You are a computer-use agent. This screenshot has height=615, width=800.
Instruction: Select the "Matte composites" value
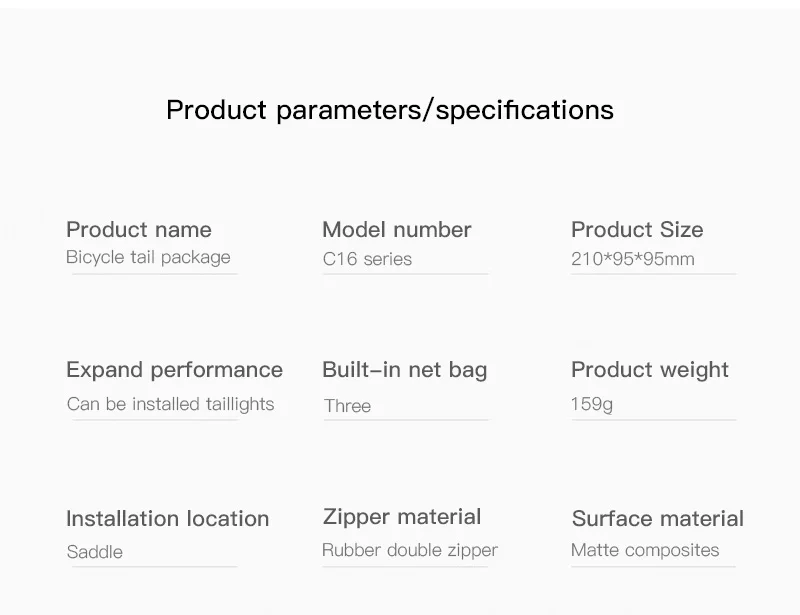tap(645, 550)
